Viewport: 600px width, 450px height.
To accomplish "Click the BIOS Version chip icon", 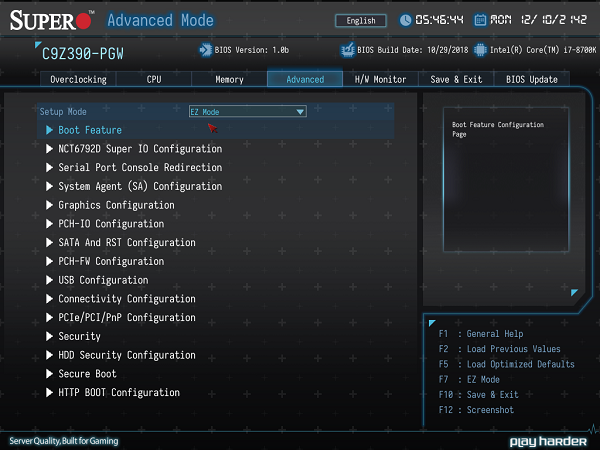I will [206, 49].
